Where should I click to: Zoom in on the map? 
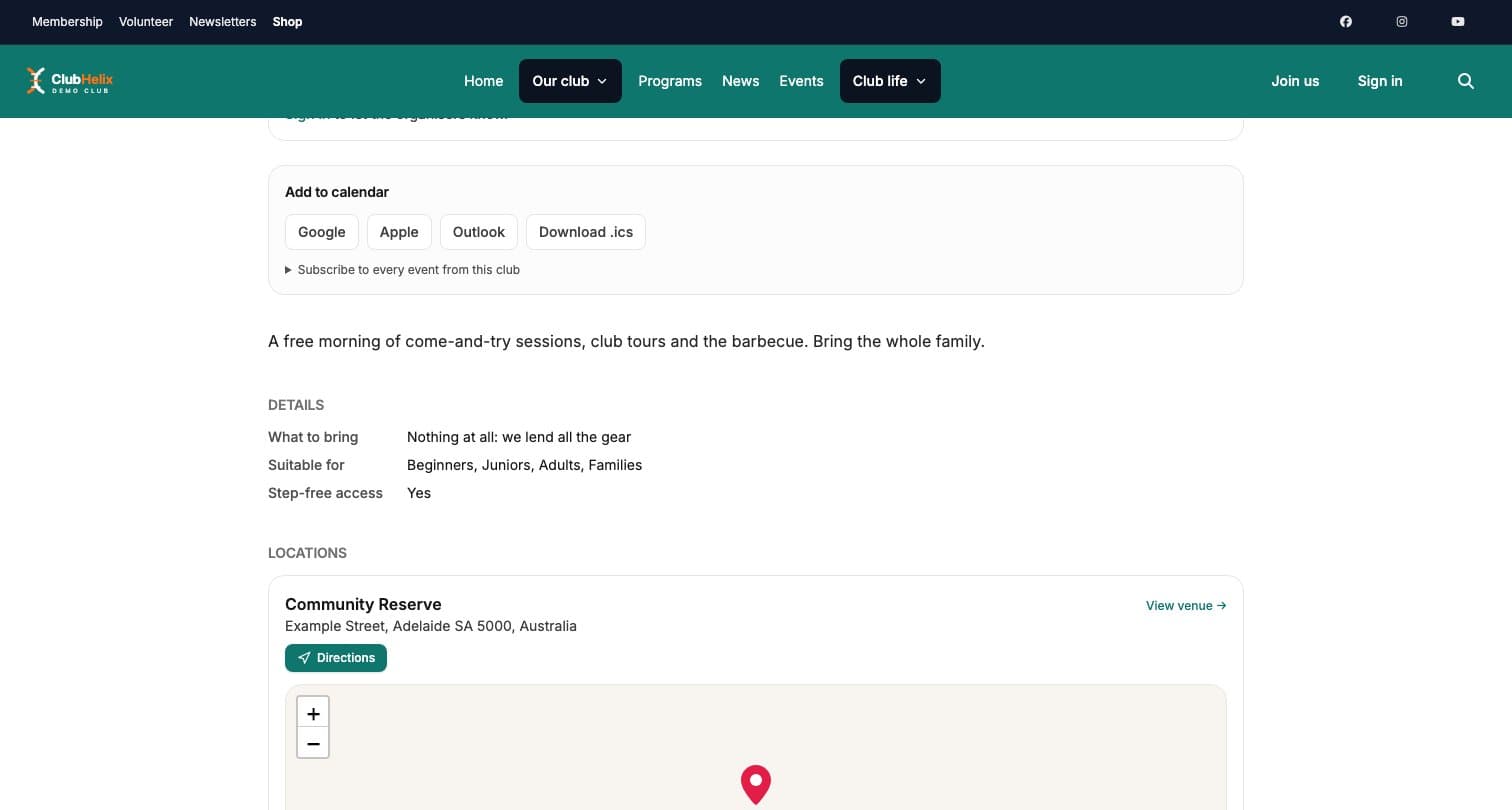tap(313, 713)
